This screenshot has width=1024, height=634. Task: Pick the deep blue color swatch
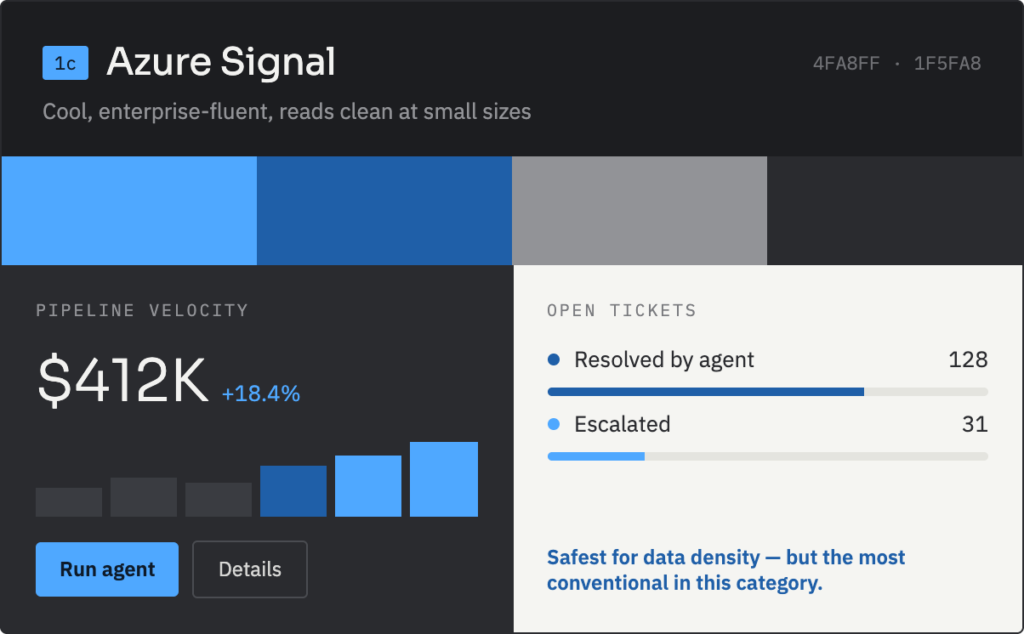point(384,210)
